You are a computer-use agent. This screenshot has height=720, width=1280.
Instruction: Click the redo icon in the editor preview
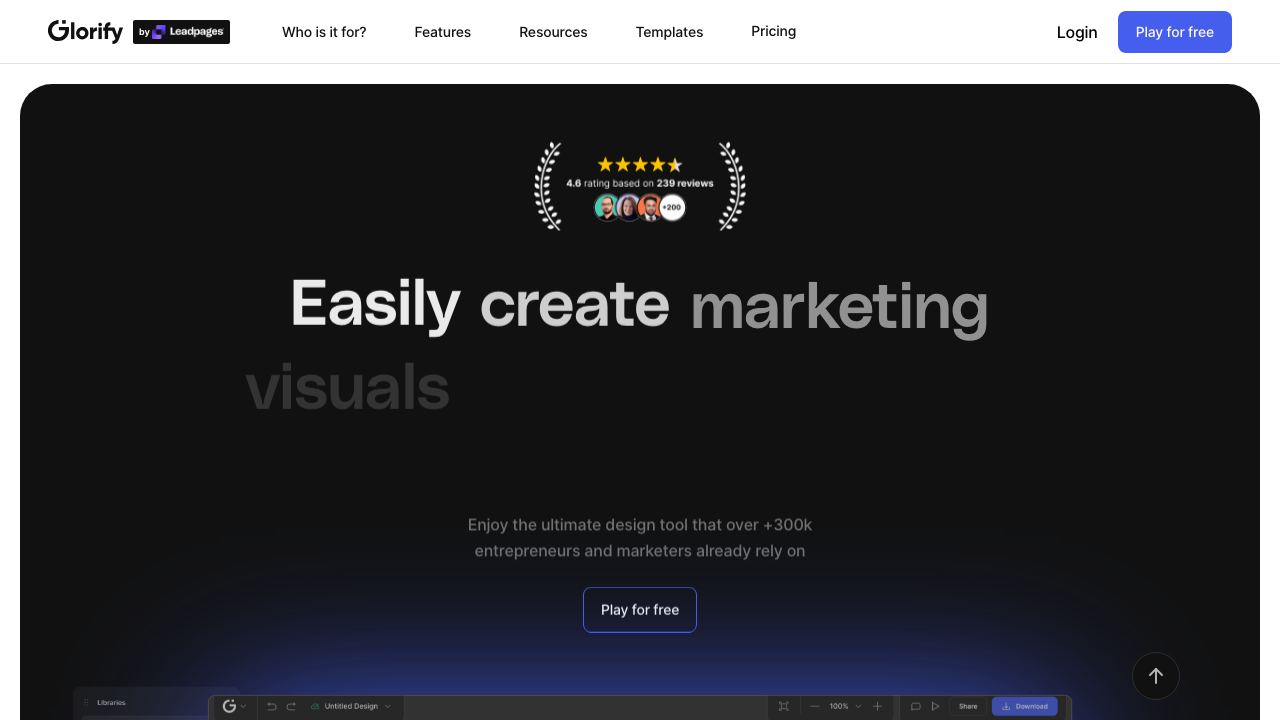tap(291, 706)
